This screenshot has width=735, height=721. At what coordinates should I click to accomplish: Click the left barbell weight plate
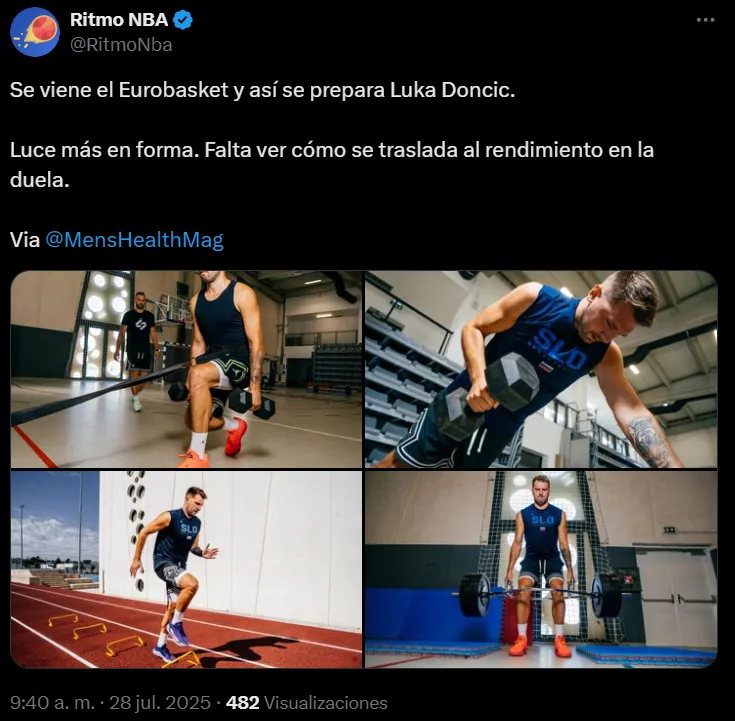(x=474, y=595)
